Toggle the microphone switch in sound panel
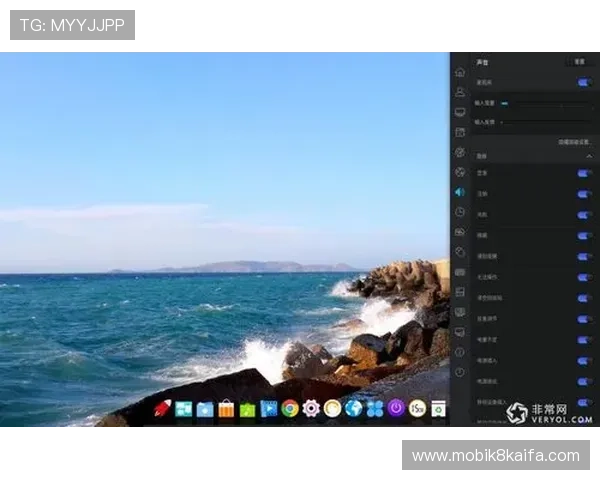600x480 pixels. (x=584, y=83)
